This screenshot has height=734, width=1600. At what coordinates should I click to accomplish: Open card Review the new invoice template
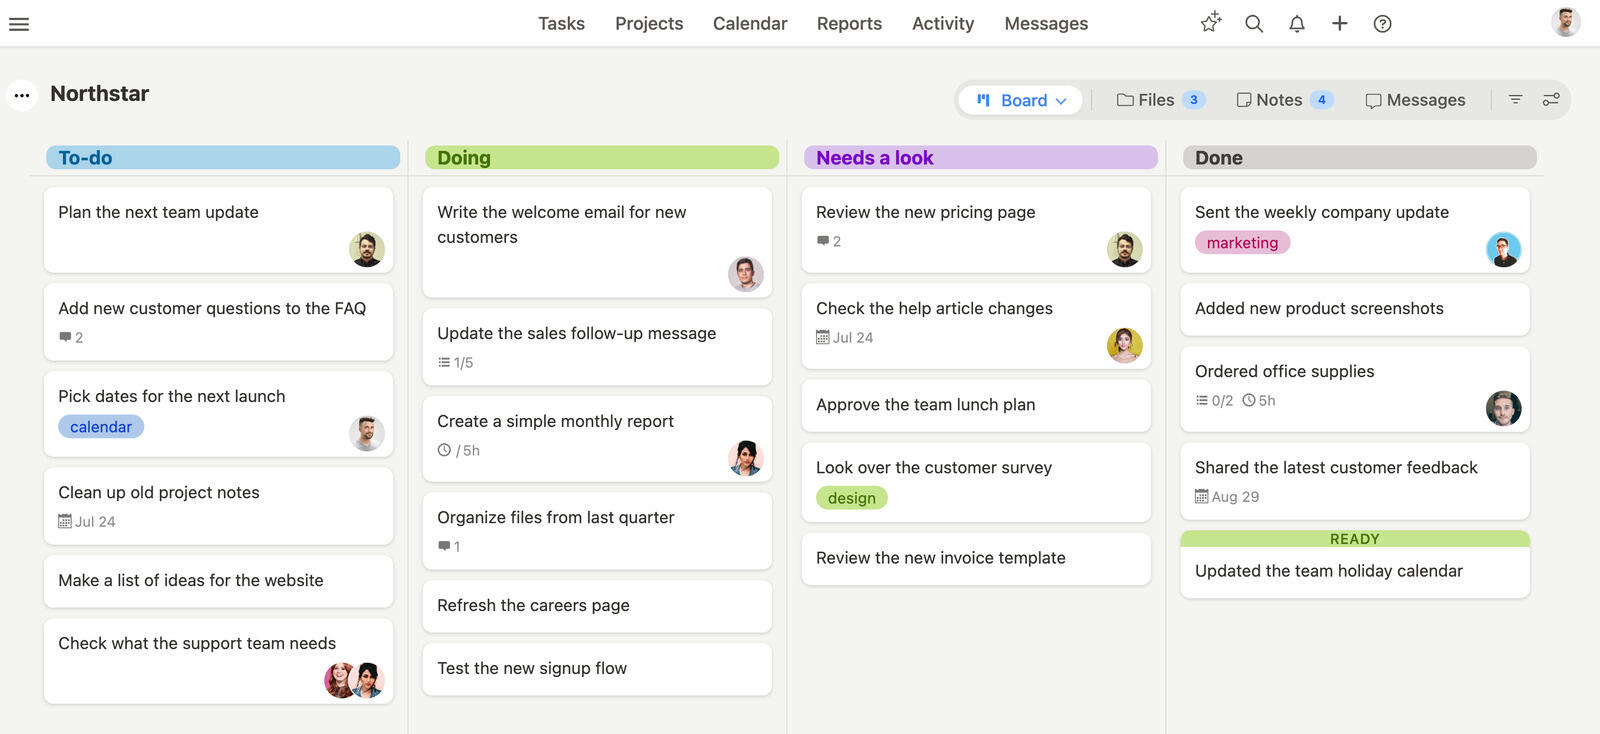(x=976, y=558)
